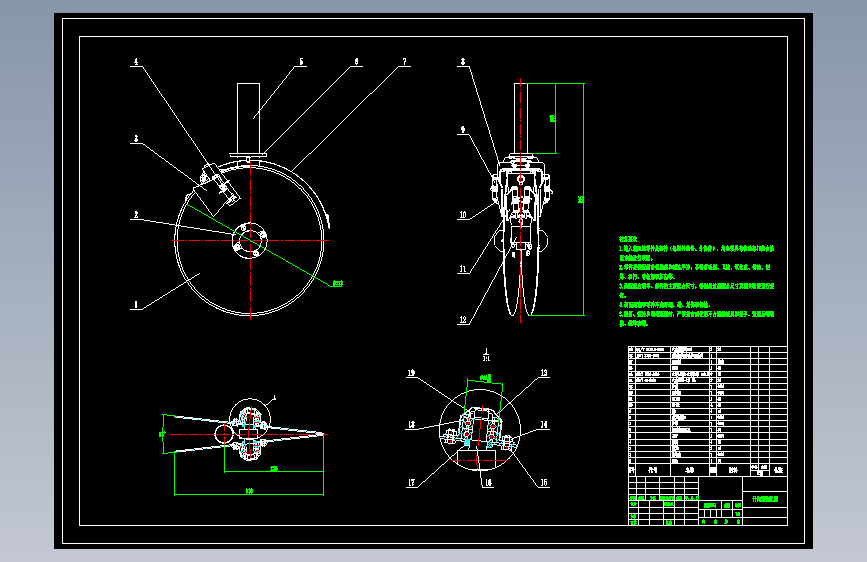The image size is (867, 562).
Task: Select callout number 6 label
Action: point(356,62)
